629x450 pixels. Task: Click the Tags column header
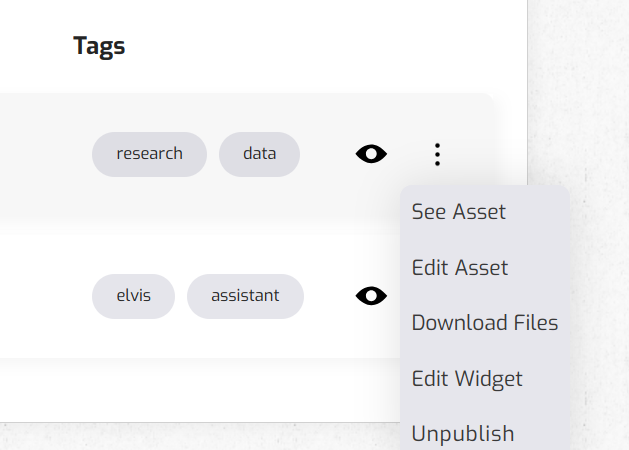(99, 45)
